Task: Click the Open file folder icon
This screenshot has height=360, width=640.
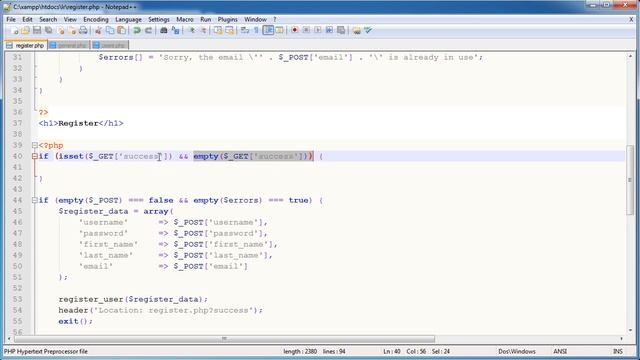Action: (x=25, y=31)
